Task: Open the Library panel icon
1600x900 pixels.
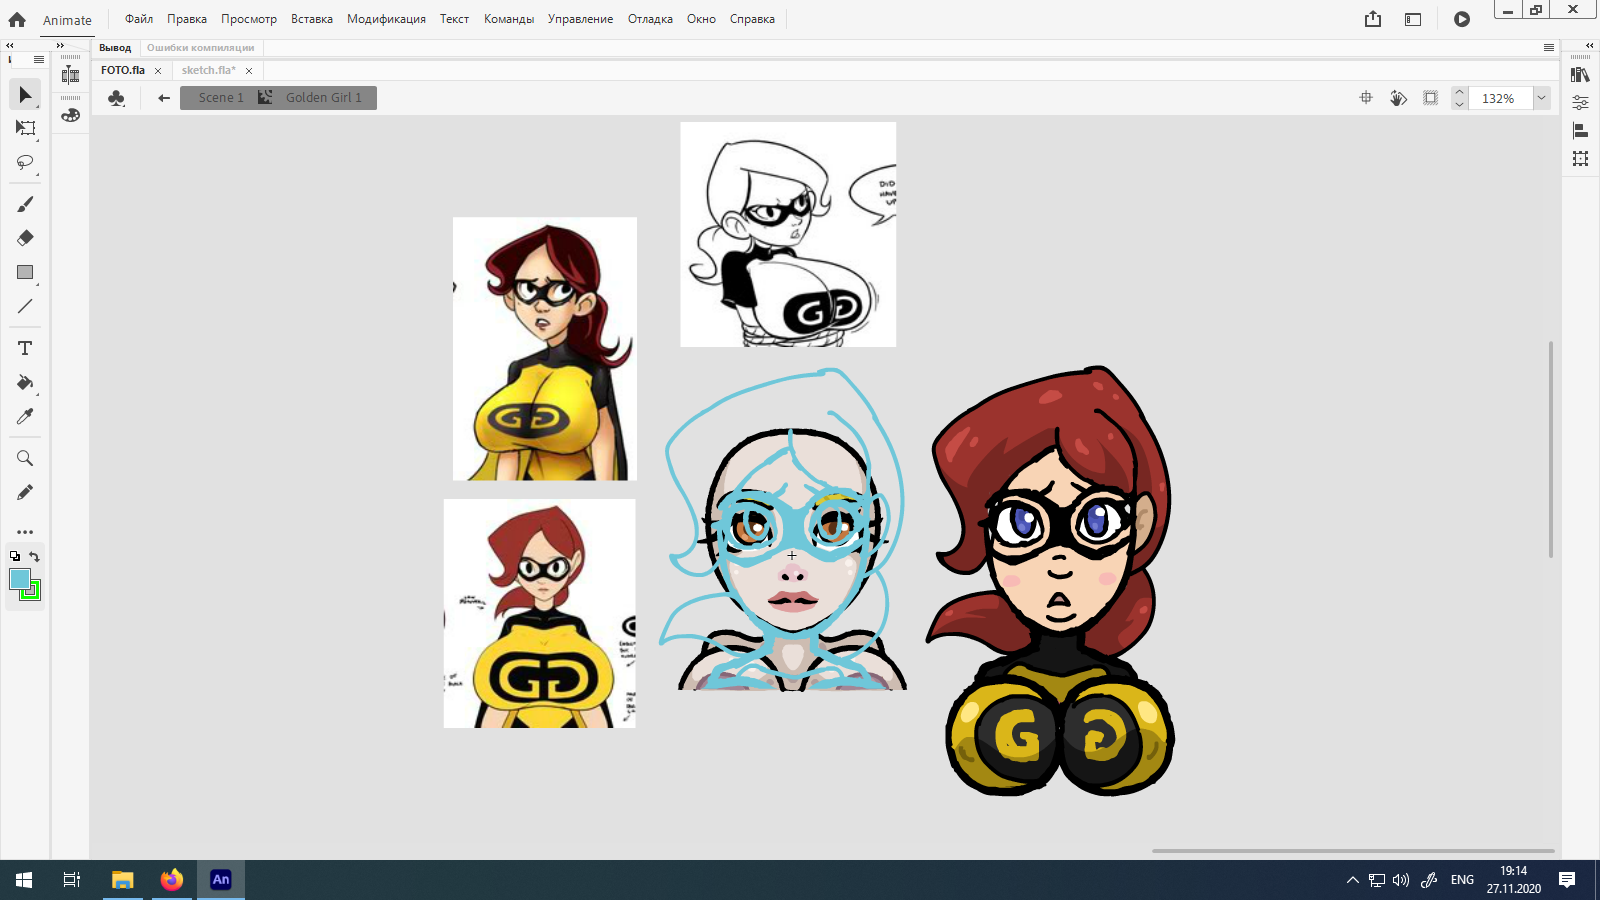Action: (x=1580, y=75)
